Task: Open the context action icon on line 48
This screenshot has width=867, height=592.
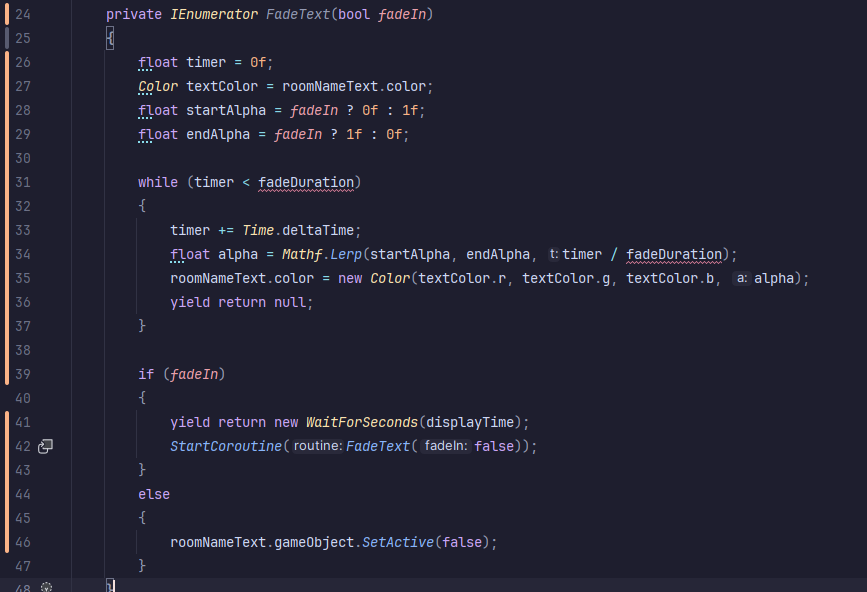Action: click(46, 587)
